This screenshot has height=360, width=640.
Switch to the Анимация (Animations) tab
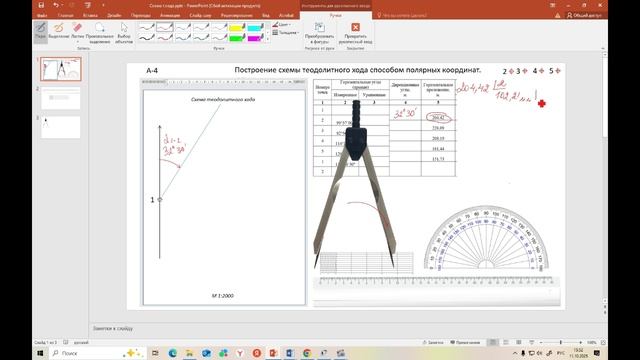point(170,16)
